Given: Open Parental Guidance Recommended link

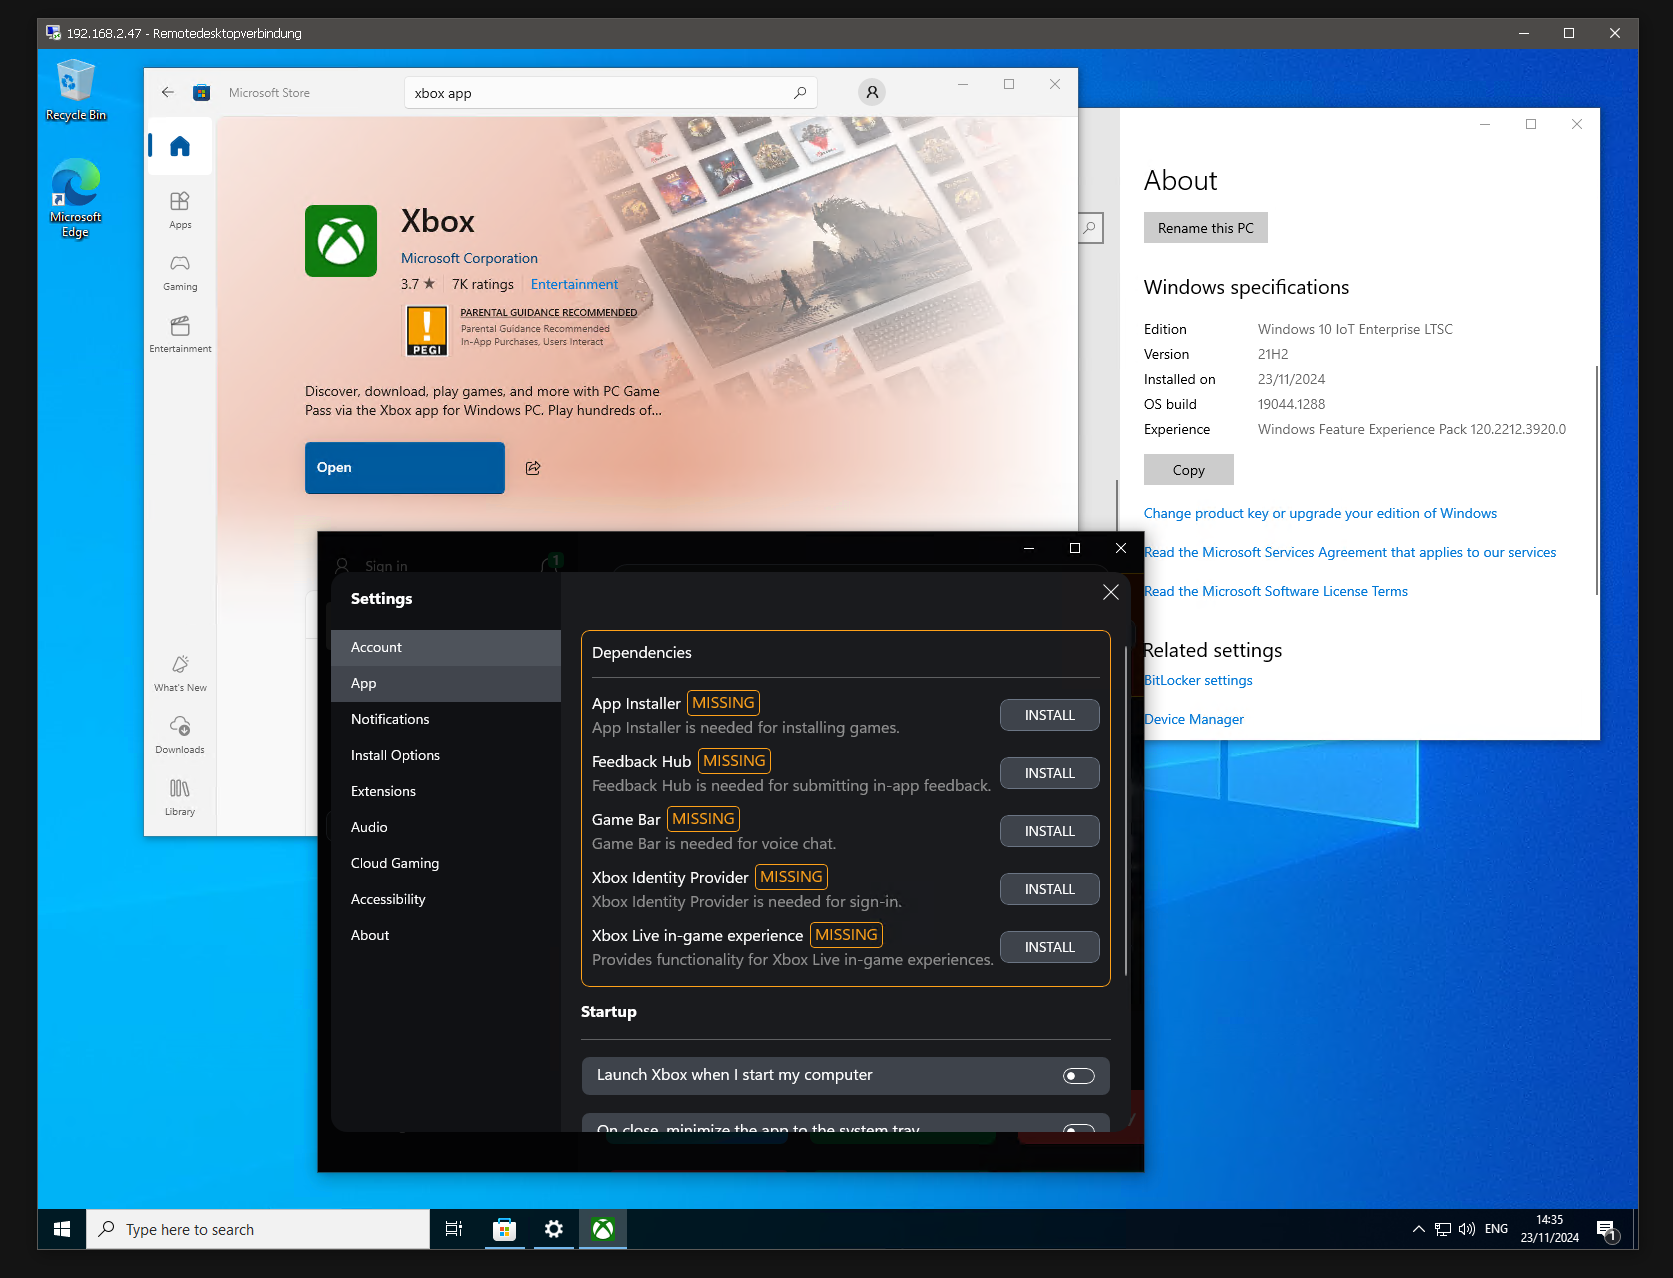Looking at the screenshot, I should tap(548, 313).
